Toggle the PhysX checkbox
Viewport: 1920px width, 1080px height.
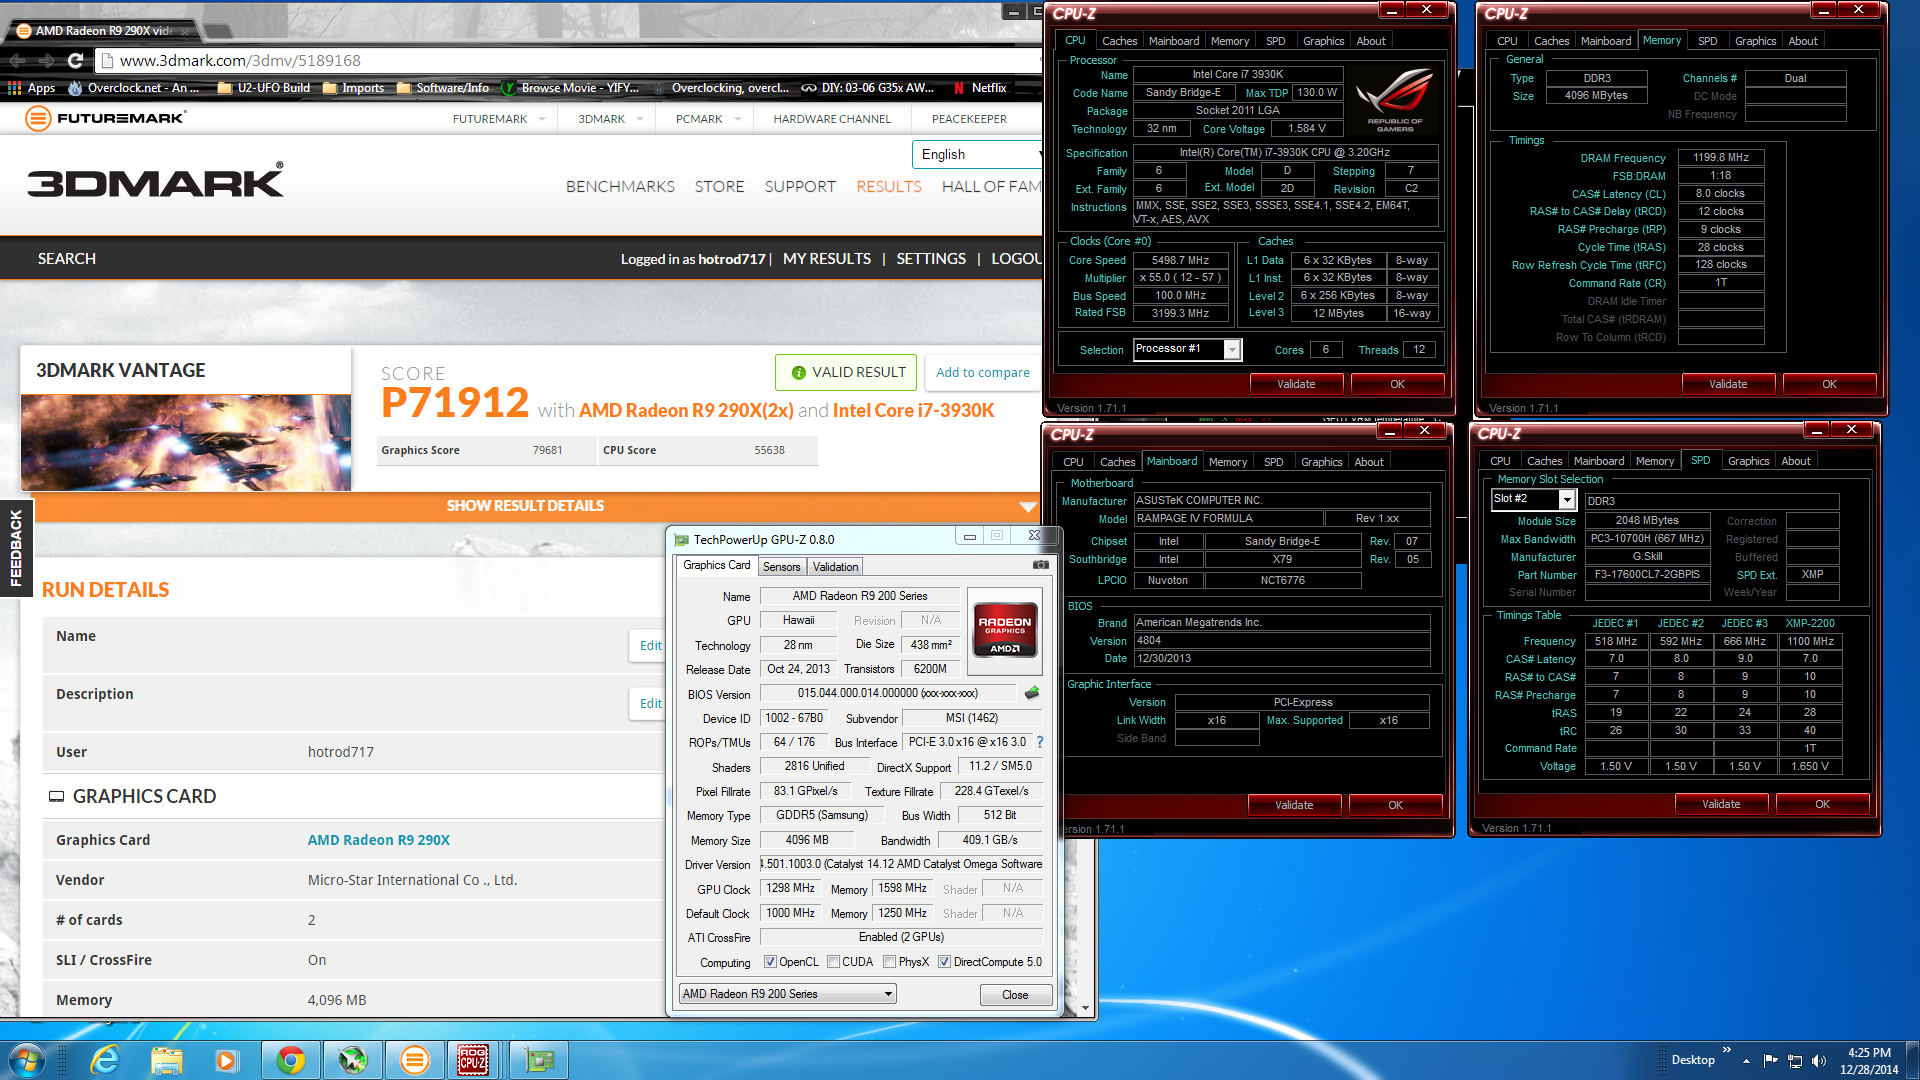click(x=889, y=962)
